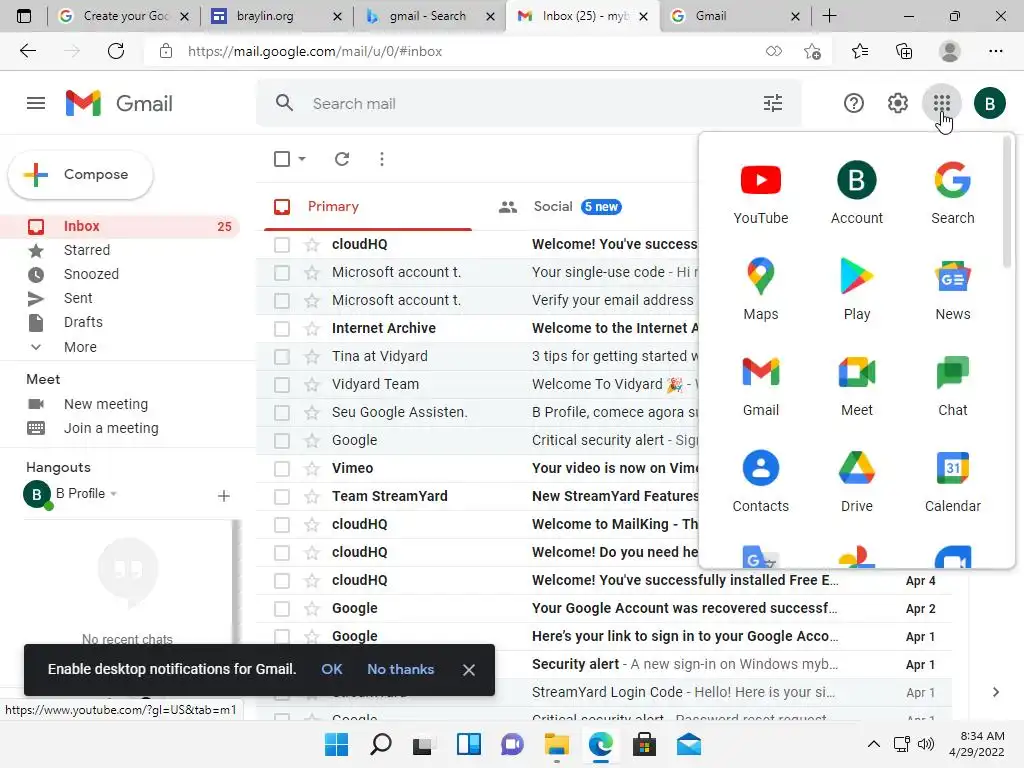Viewport: 1024px width, 768px height.
Task: Add this page to browser favorites
Action: tap(812, 51)
